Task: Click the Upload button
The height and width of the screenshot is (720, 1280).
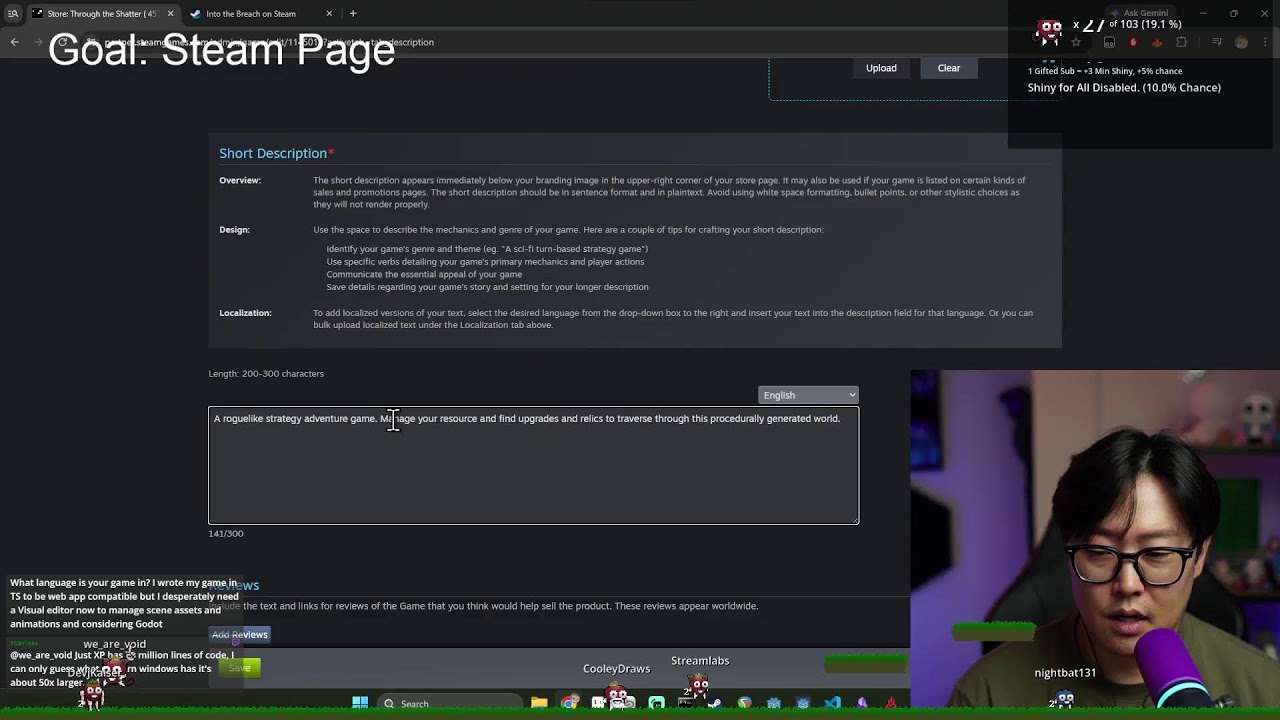Action: [x=881, y=68]
